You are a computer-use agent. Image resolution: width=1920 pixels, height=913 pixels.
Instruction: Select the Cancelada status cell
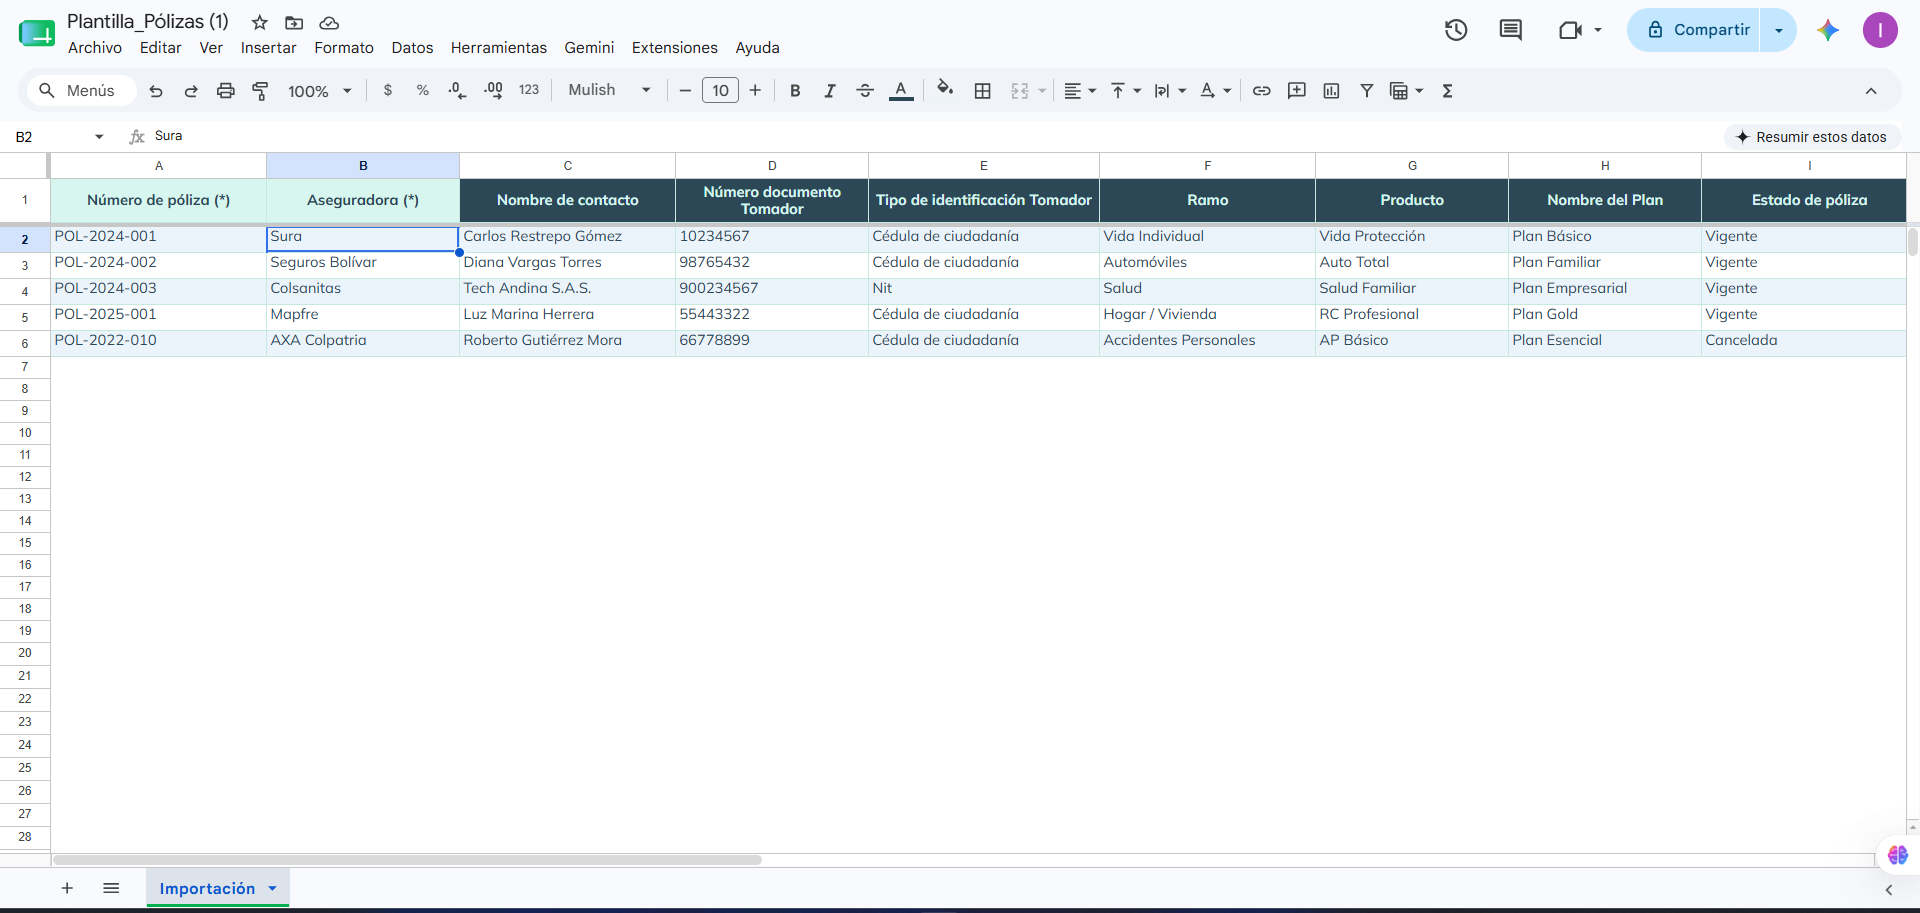click(x=1803, y=341)
